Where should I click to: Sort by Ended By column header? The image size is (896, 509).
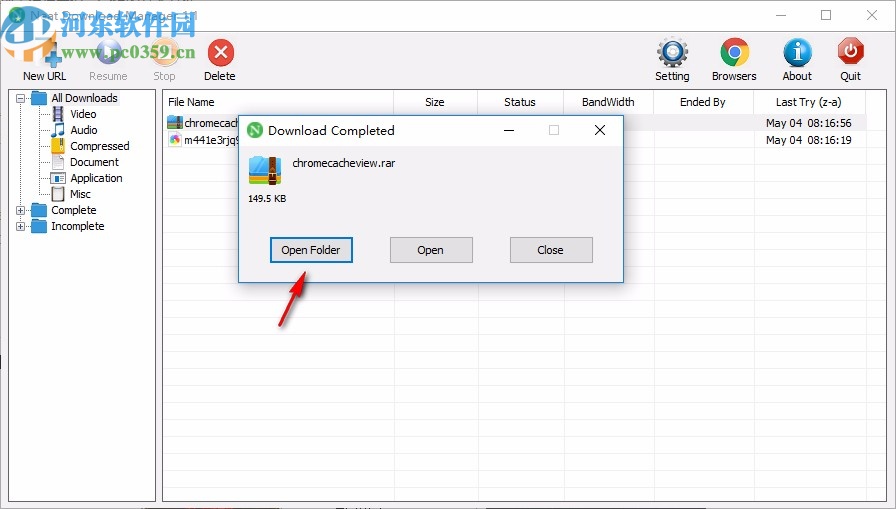pyautogui.click(x=703, y=102)
